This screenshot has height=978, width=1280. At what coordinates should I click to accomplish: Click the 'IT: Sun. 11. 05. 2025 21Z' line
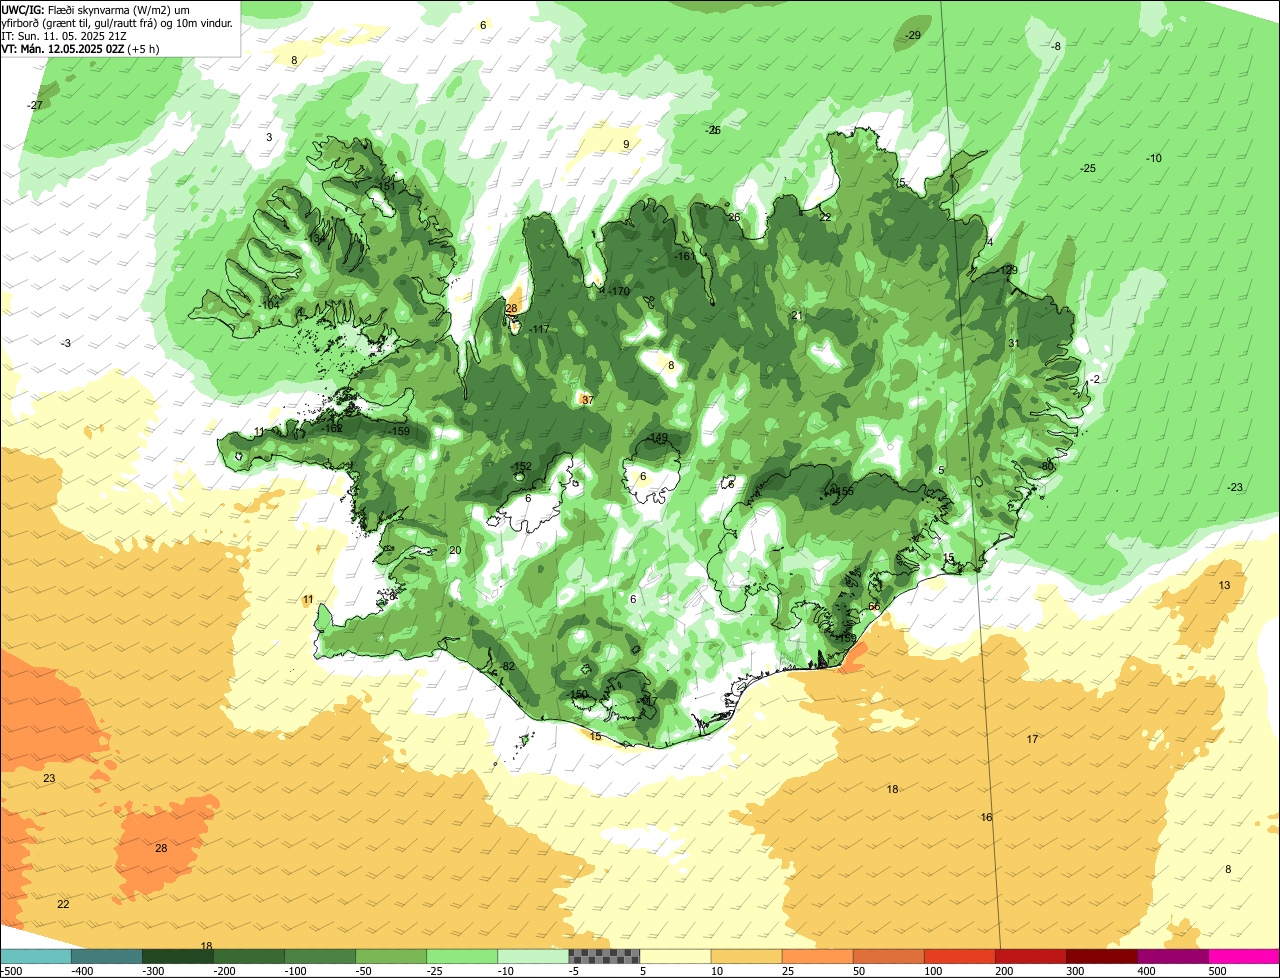pyautogui.click(x=64, y=35)
